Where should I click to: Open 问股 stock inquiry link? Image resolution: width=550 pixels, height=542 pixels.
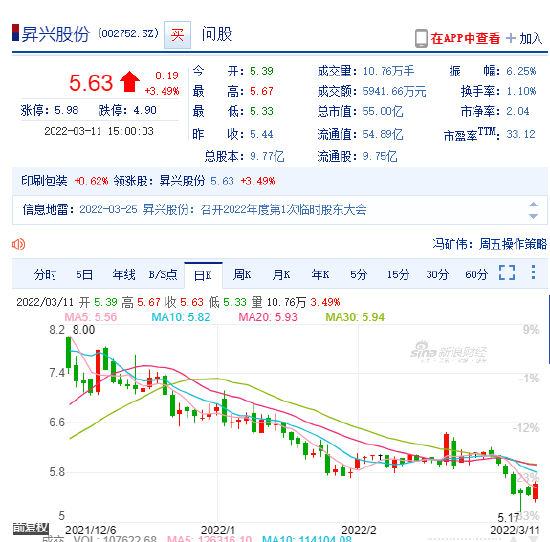pos(217,34)
